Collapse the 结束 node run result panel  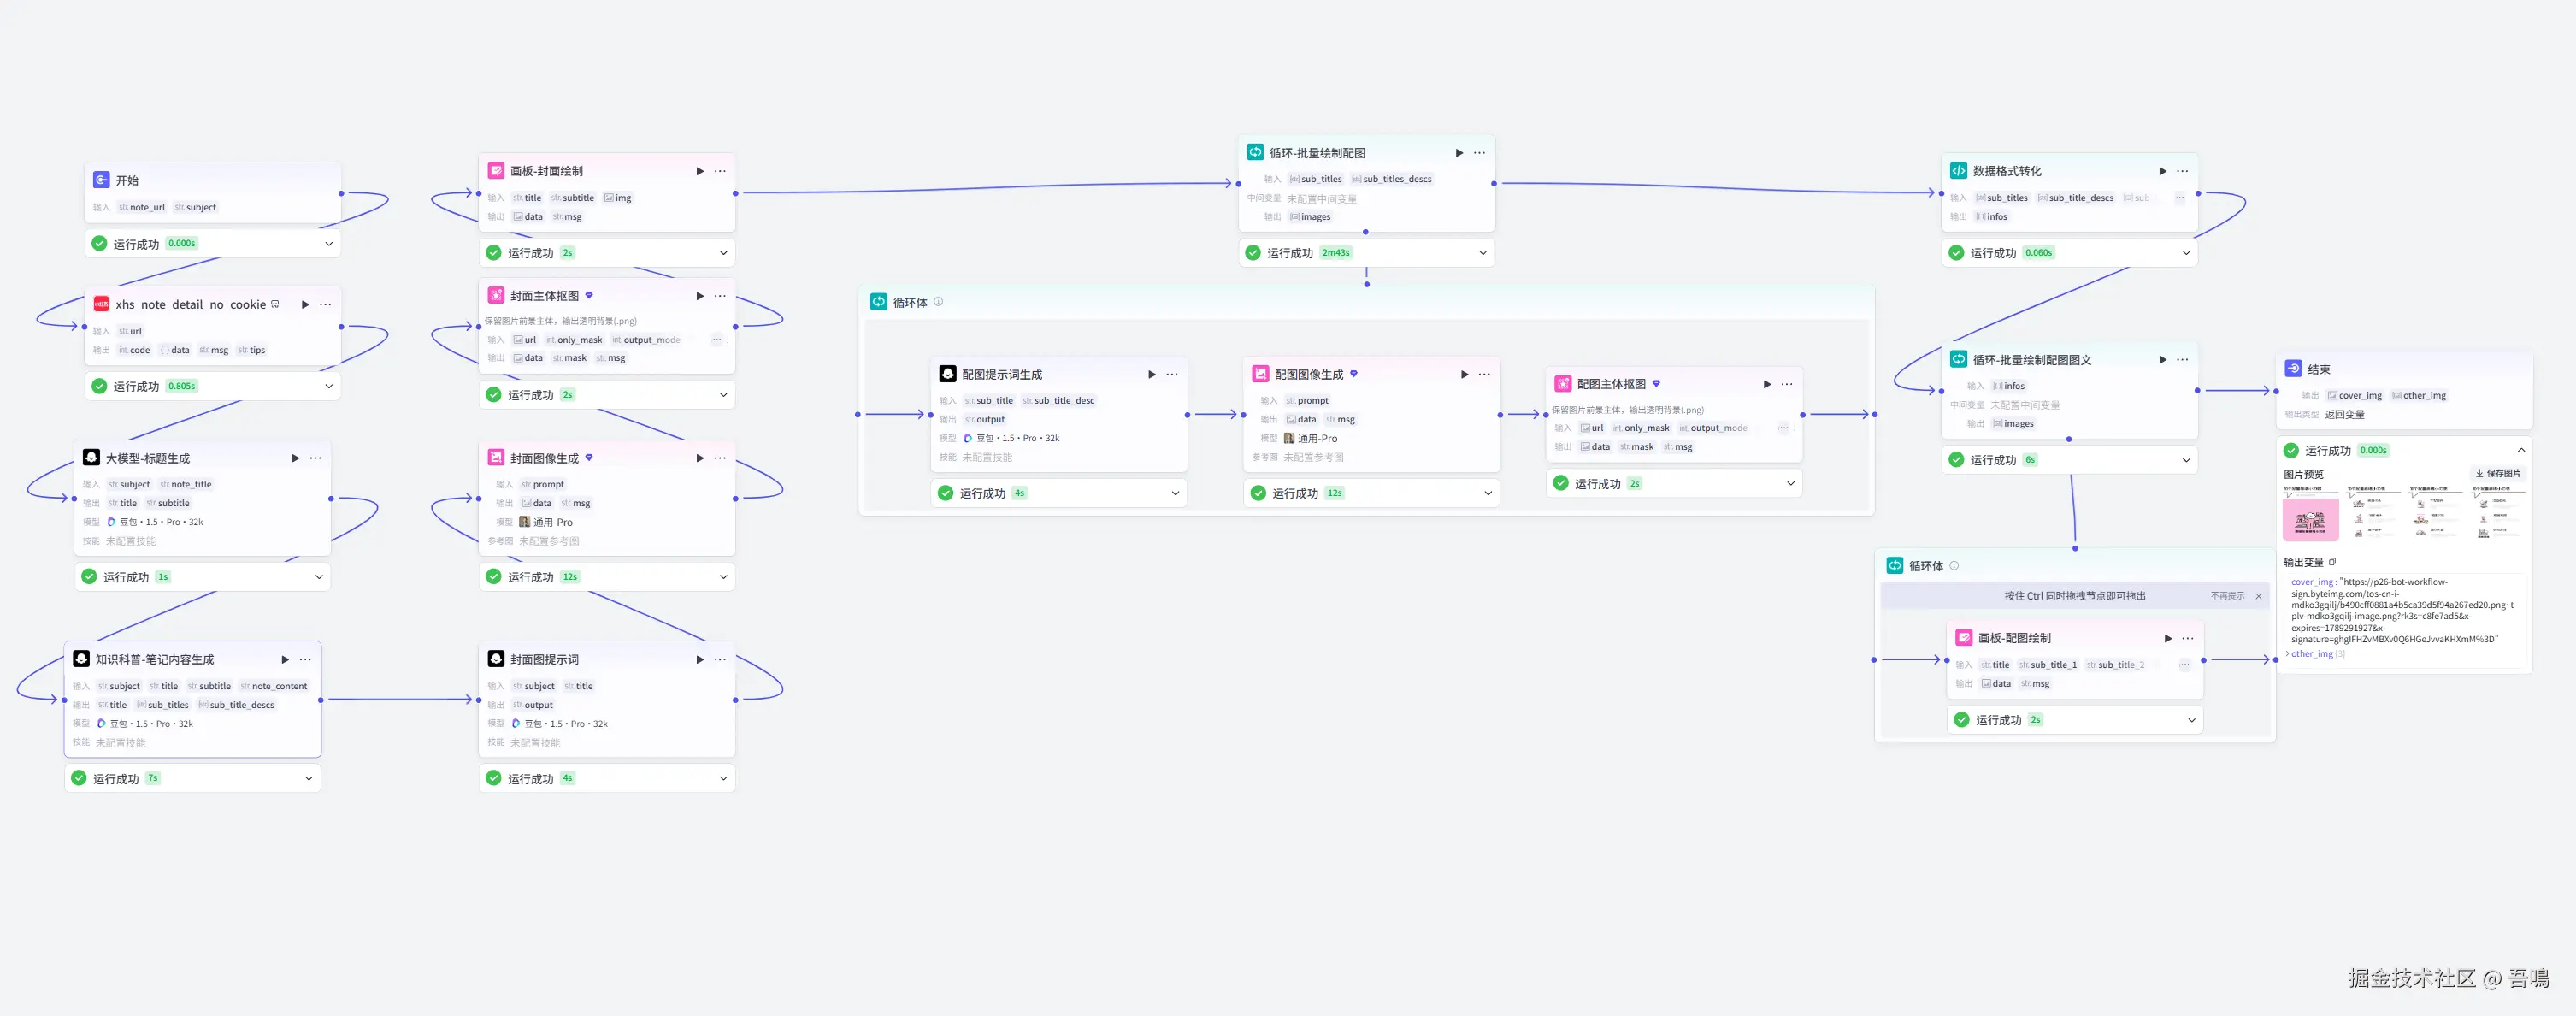pos(2521,450)
